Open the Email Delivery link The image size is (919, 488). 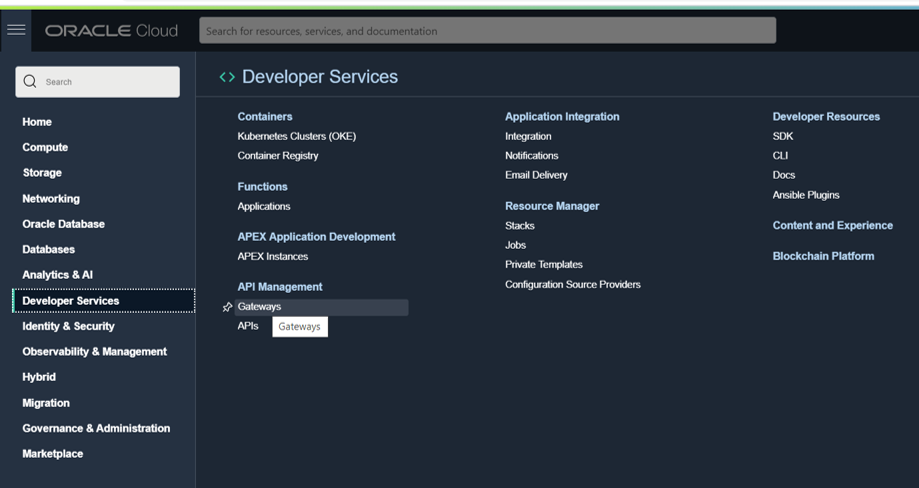536,175
